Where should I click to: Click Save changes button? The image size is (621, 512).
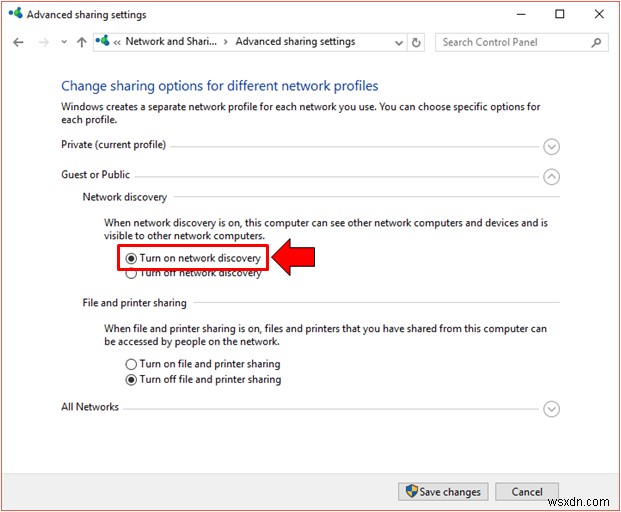[x=443, y=492]
